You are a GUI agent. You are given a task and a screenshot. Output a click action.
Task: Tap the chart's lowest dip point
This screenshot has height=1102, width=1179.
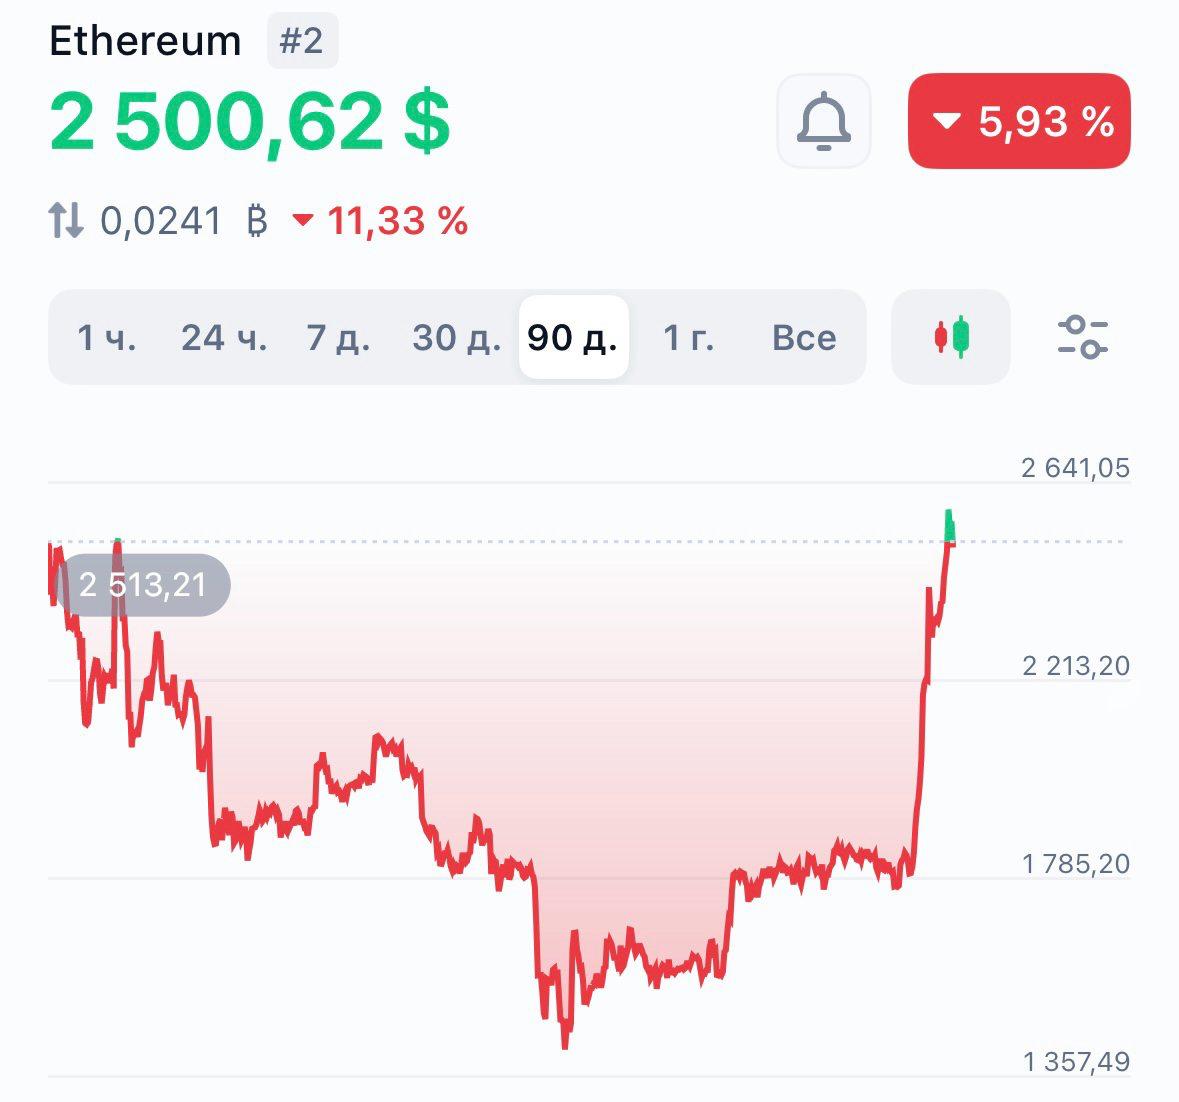(565, 1043)
